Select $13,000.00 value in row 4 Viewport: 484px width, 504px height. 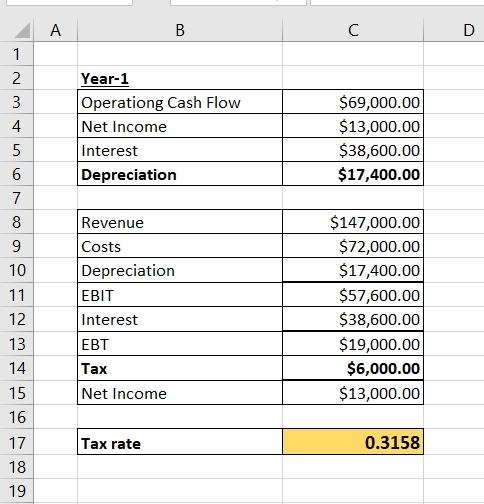(353, 126)
